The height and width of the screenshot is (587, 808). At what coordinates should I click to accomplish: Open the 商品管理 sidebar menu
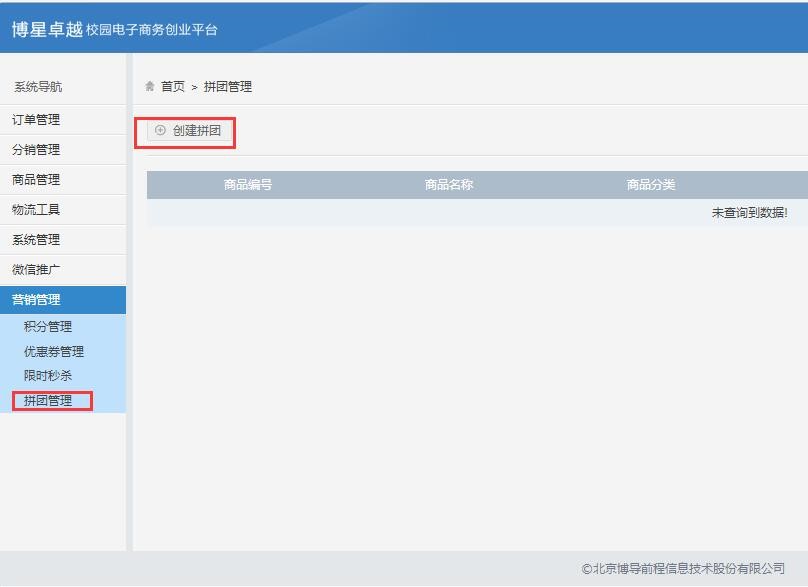36,180
